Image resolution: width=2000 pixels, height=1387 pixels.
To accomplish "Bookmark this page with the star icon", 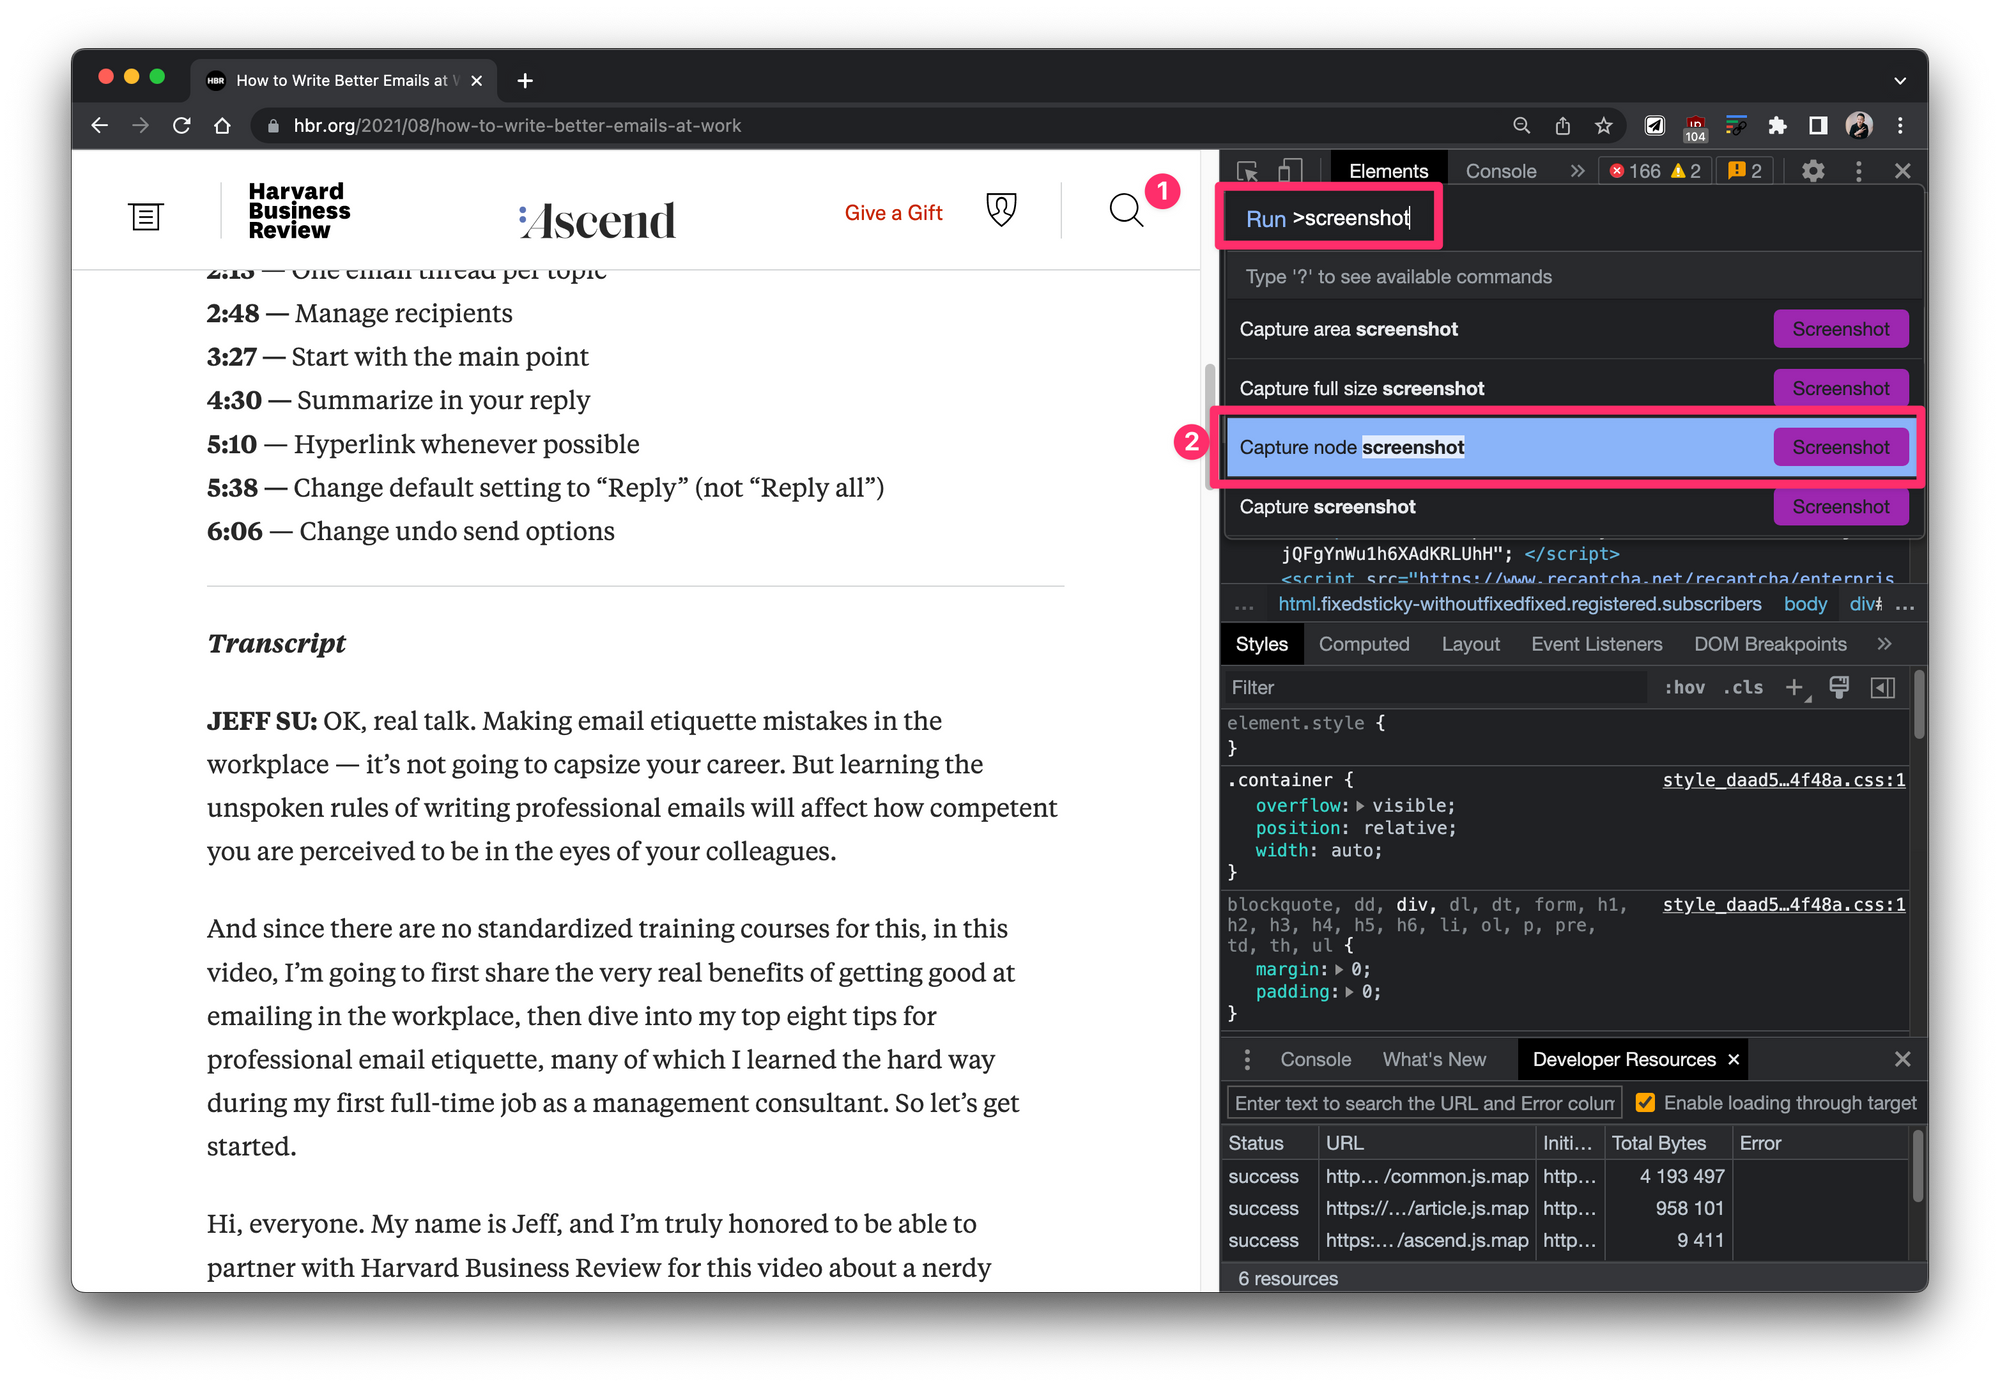I will pos(1604,126).
